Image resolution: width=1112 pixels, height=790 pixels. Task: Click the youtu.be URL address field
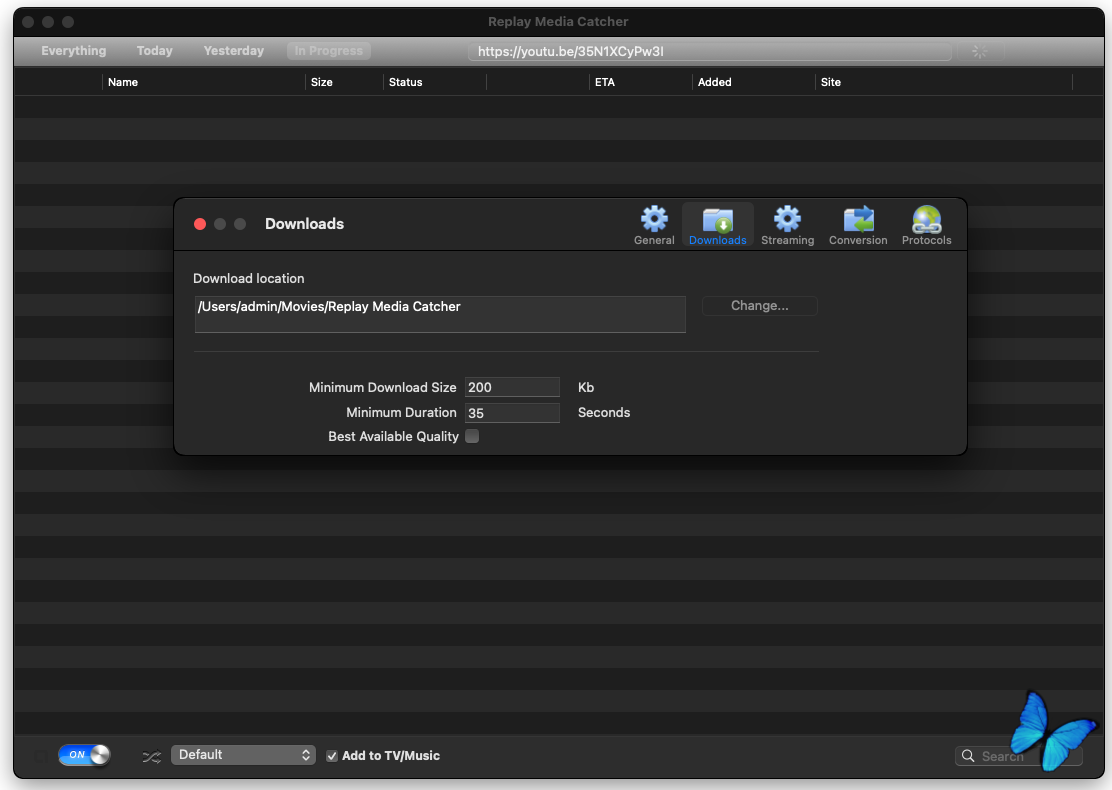(x=709, y=51)
